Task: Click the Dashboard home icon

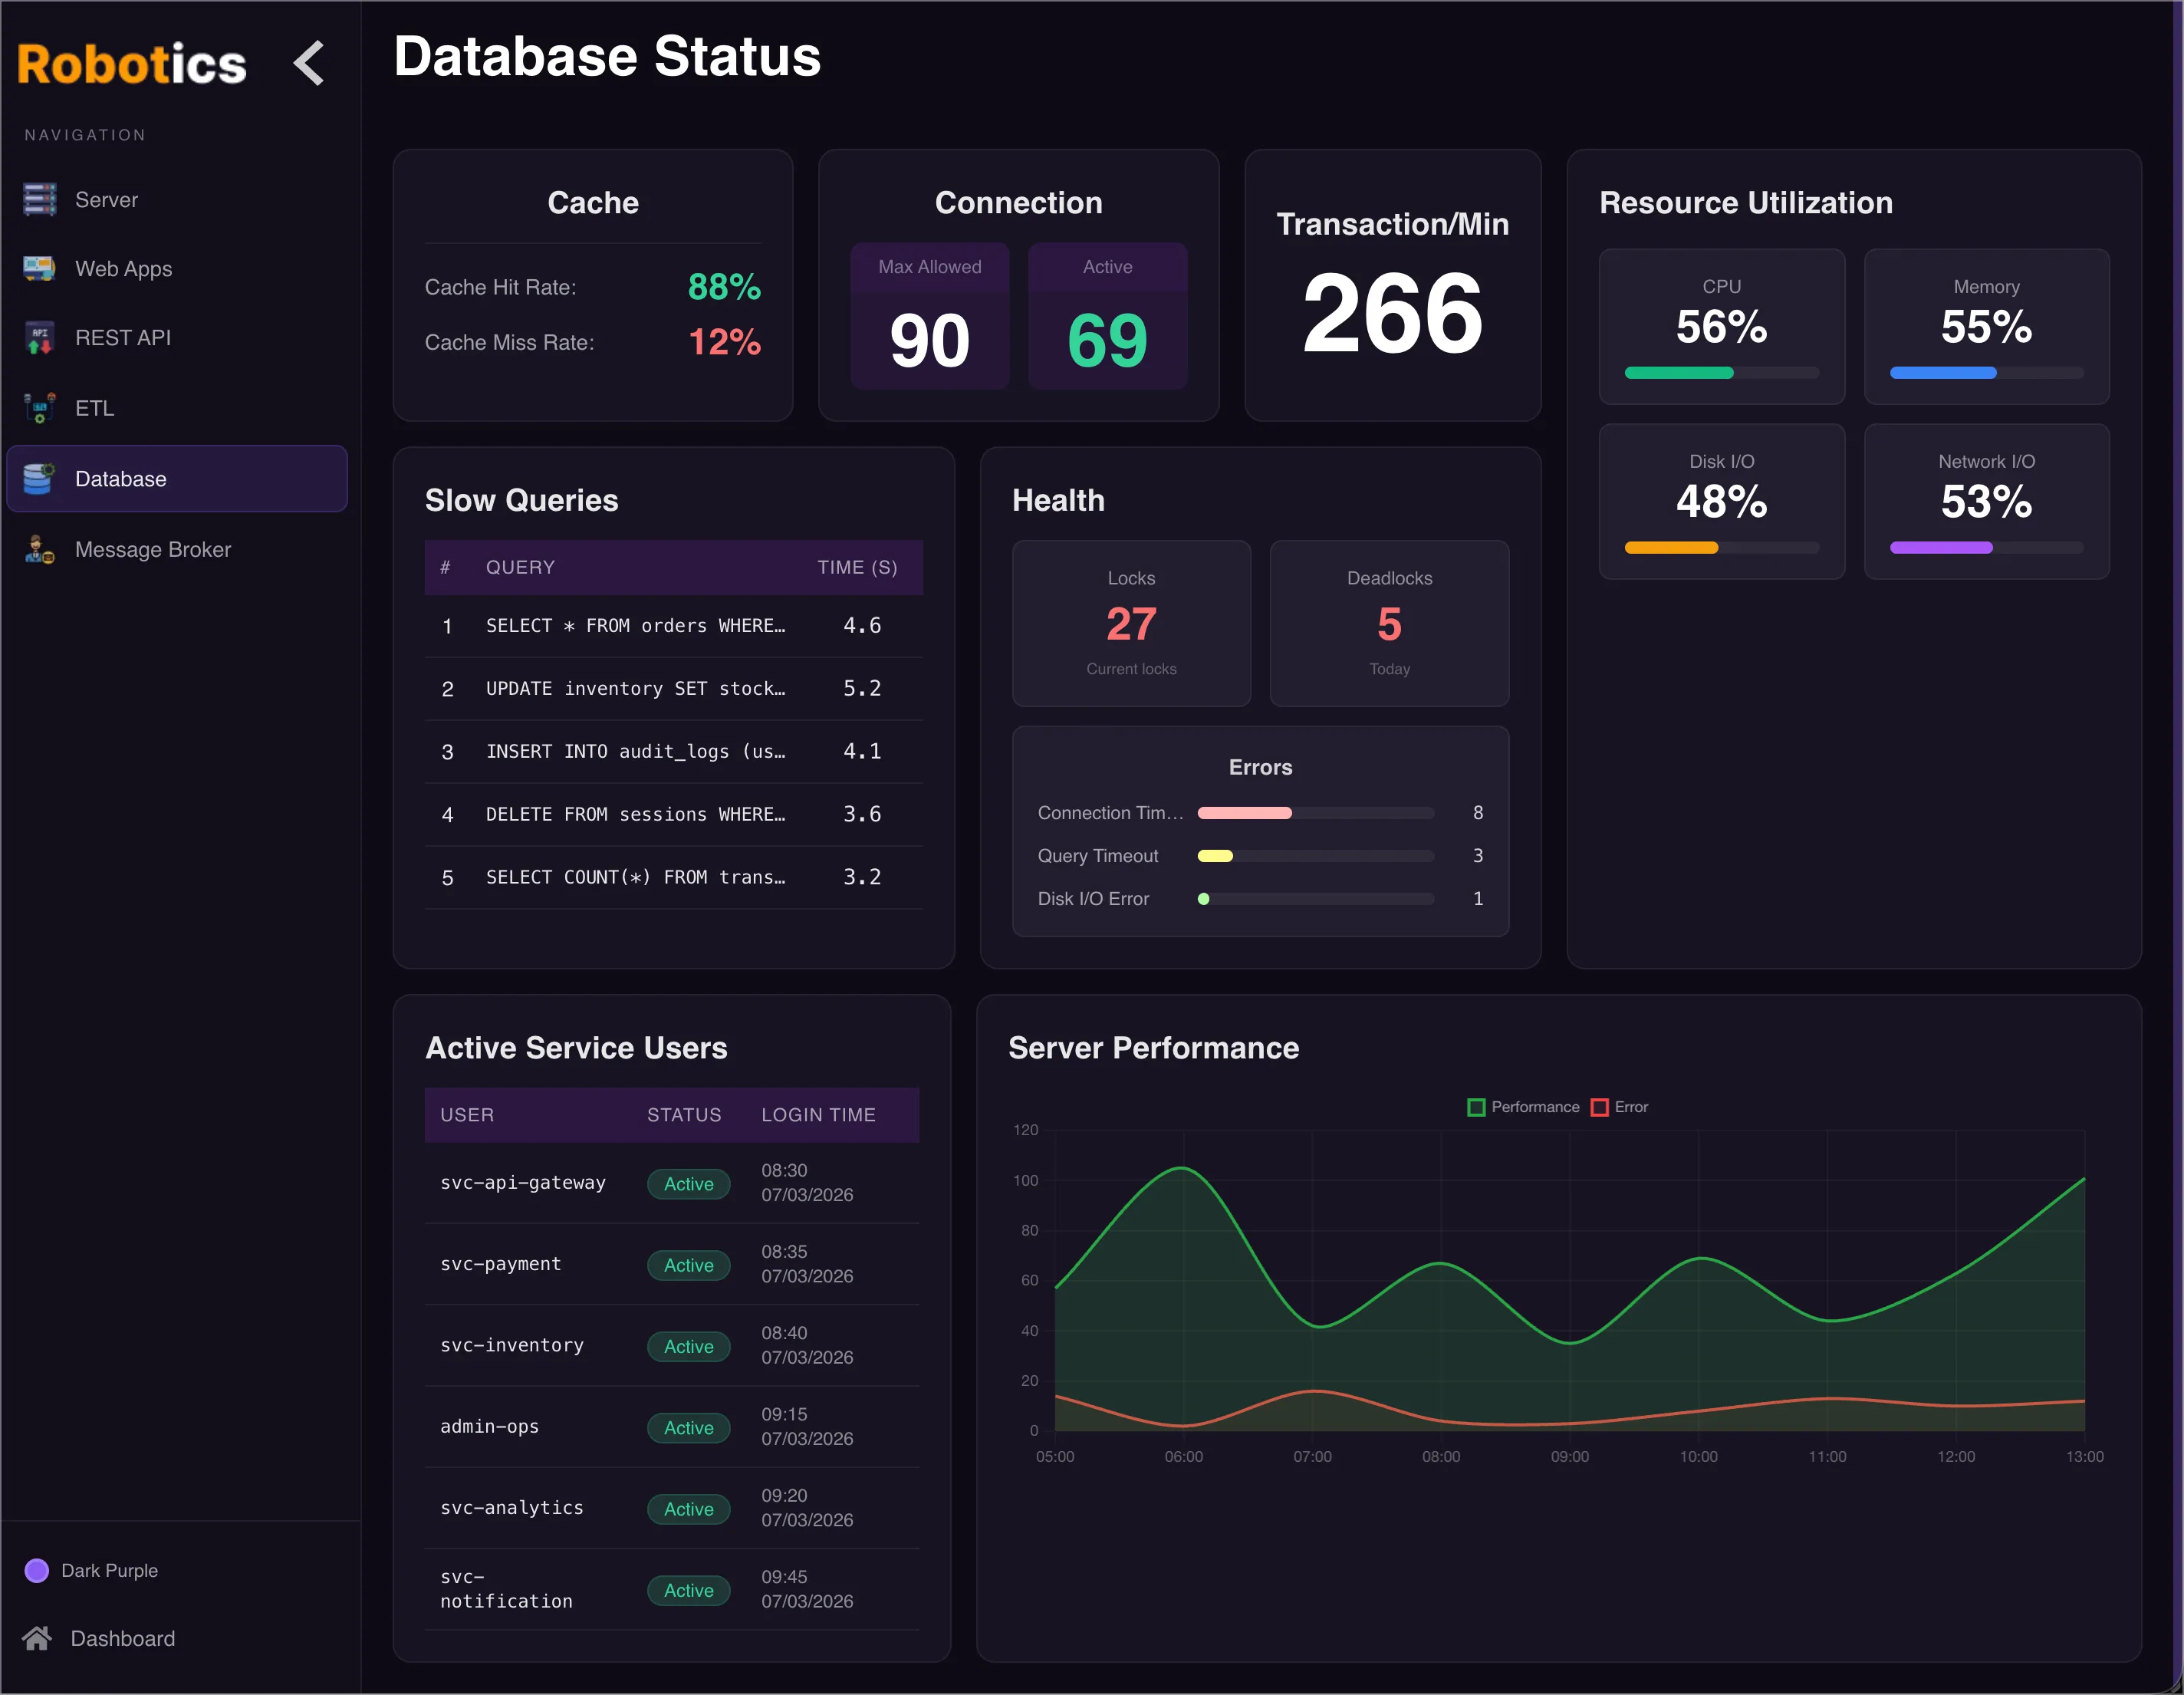Action: pyautogui.click(x=37, y=1638)
